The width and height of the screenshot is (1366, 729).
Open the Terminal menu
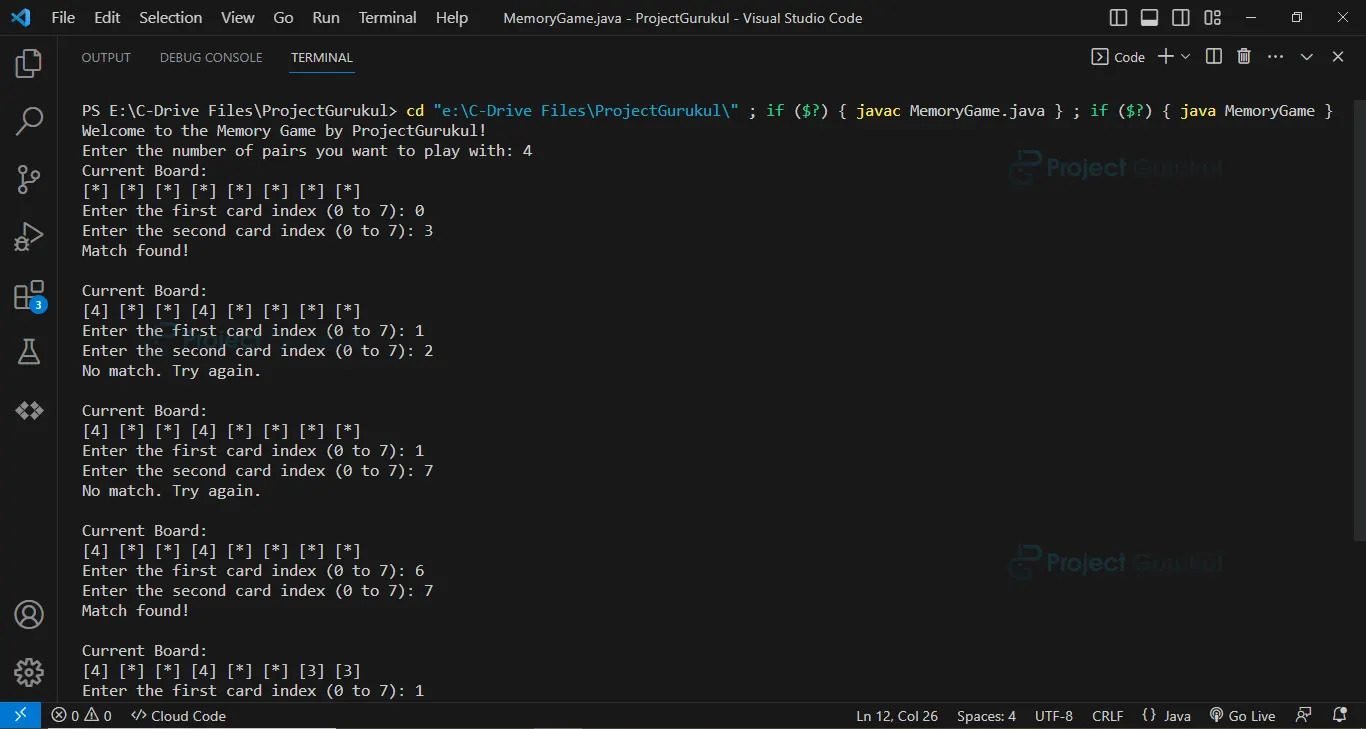pyautogui.click(x=388, y=18)
